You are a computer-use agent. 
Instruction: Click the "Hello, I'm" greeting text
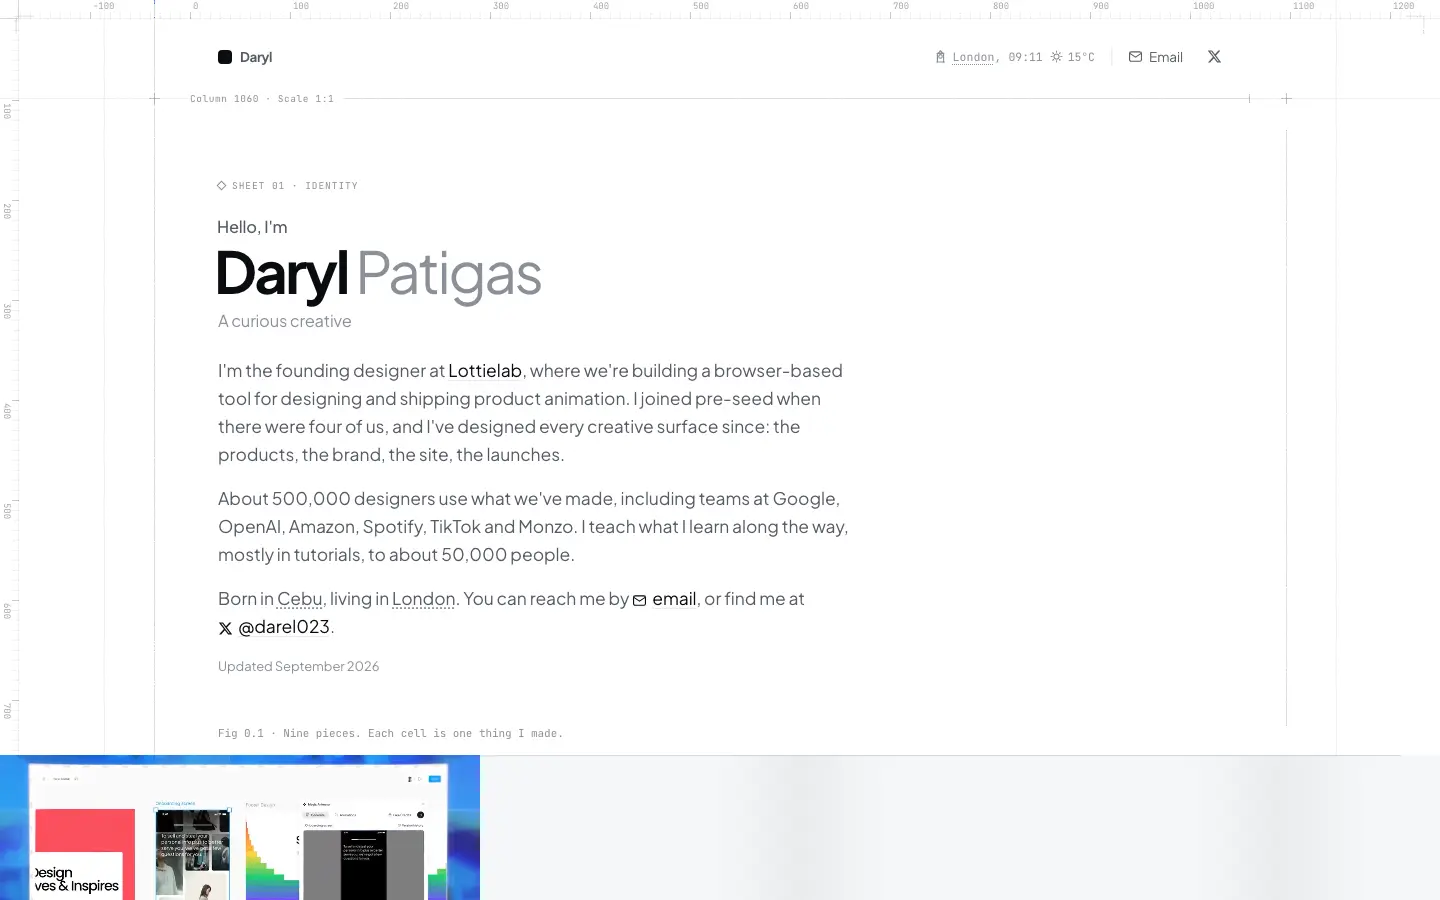tap(252, 227)
